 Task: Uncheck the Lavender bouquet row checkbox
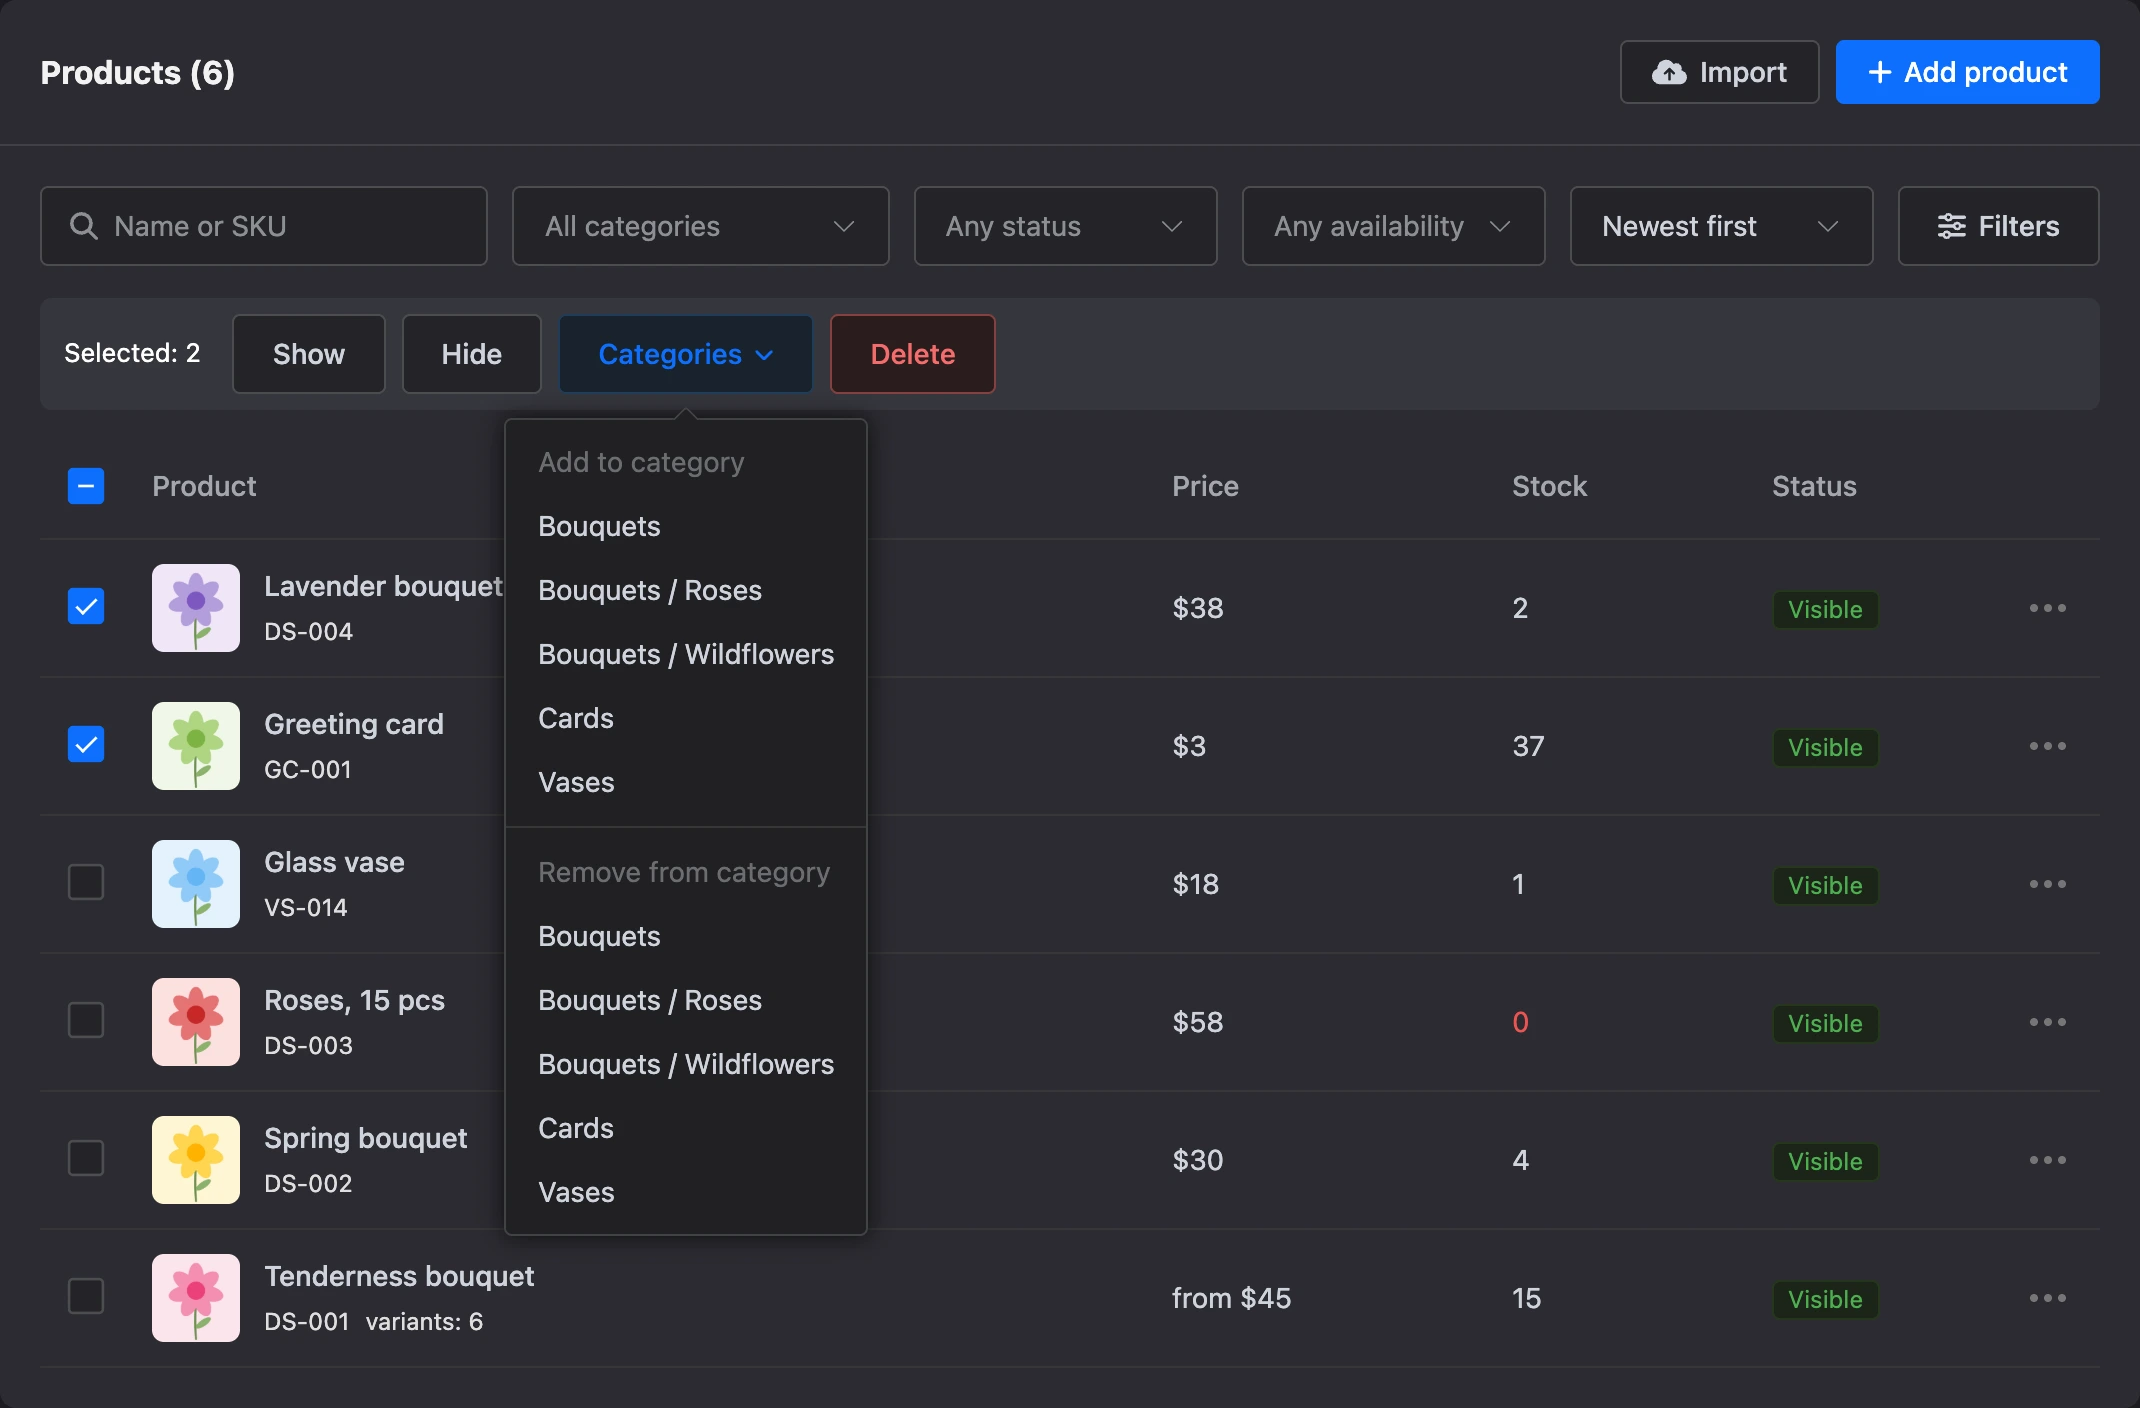pyautogui.click(x=86, y=606)
